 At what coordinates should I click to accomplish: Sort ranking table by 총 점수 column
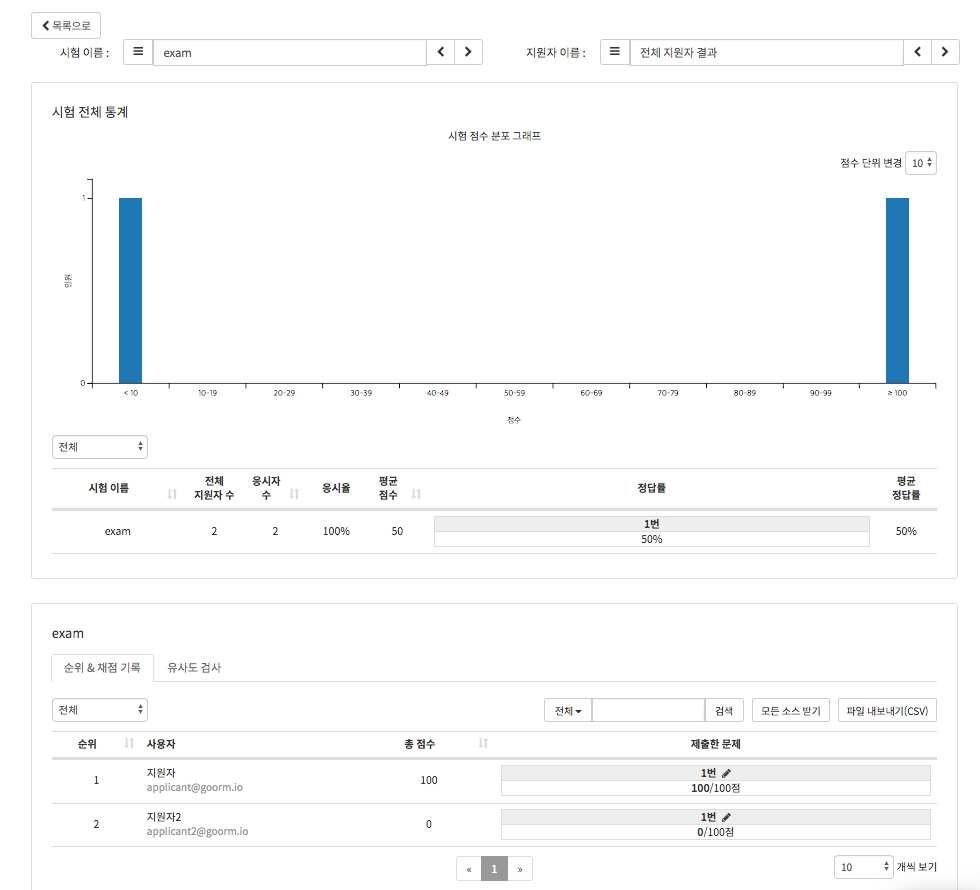point(483,744)
